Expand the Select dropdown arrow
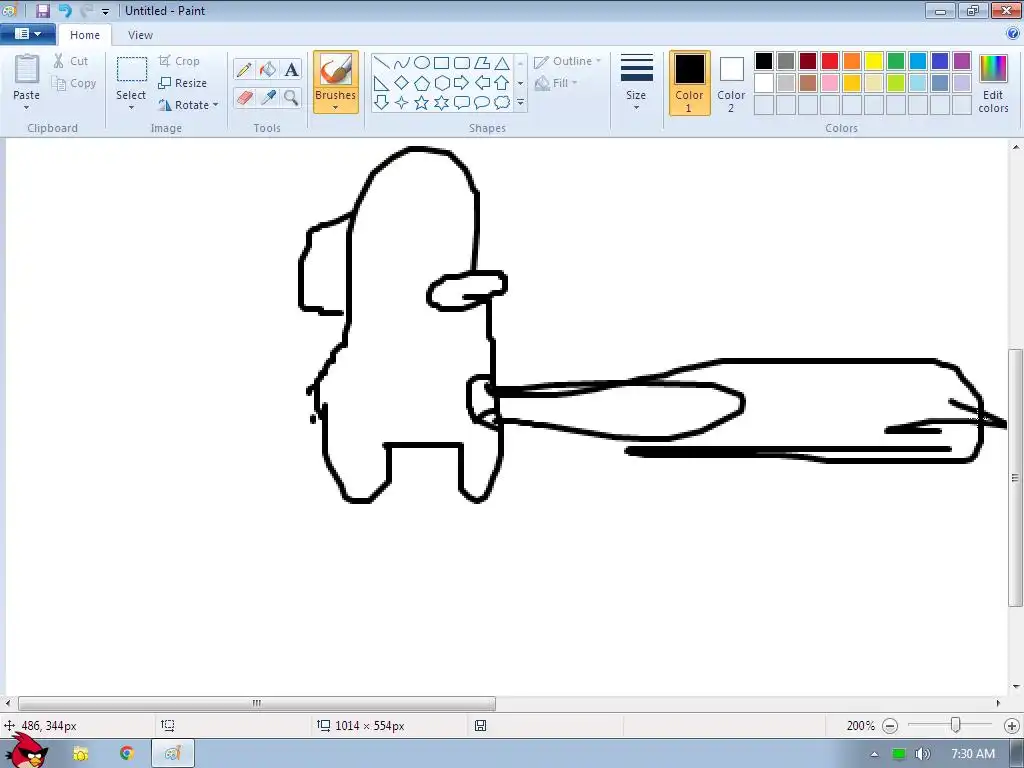Screen dimensions: 1024x768 click(131, 108)
